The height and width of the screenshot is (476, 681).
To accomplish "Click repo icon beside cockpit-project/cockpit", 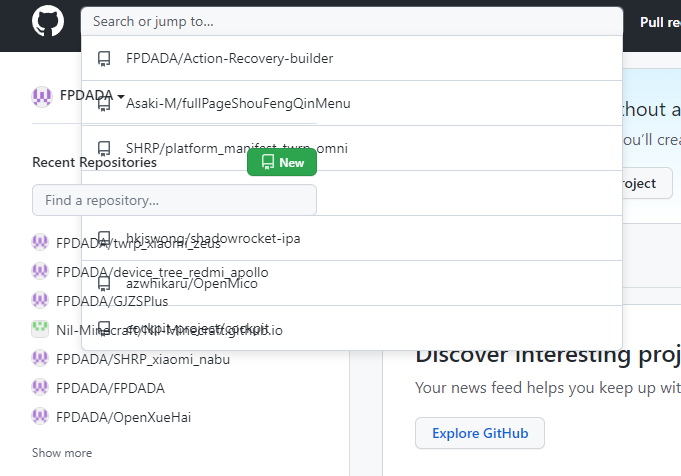I will (104, 329).
